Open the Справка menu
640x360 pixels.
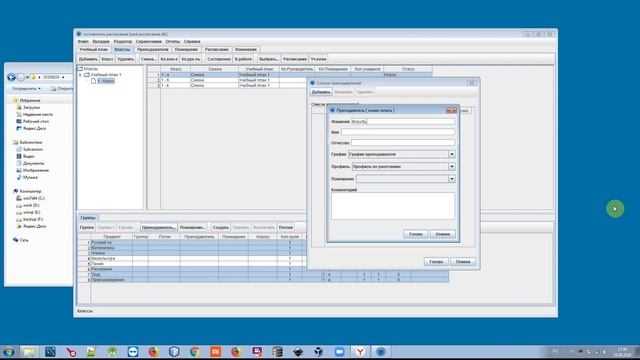(x=192, y=42)
